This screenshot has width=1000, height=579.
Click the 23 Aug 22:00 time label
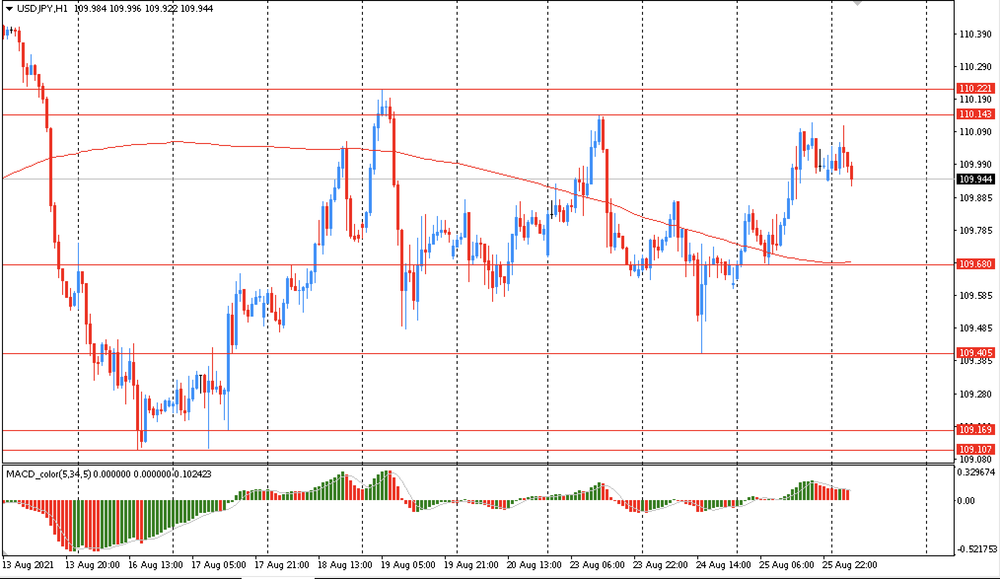coord(660,565)
